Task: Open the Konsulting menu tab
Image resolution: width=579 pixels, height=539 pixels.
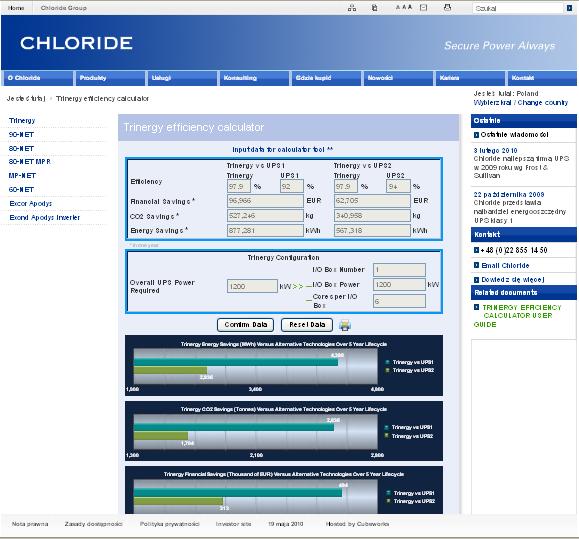Action: 254,78
